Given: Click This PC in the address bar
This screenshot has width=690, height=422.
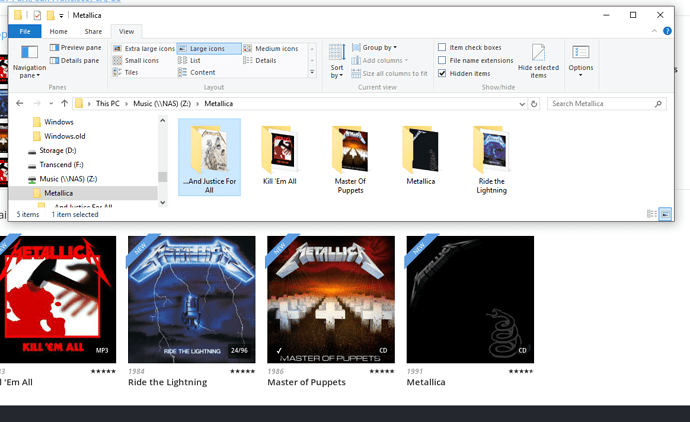Looking at the screenshot, I should pyautogui.click(x=108, y=103).
